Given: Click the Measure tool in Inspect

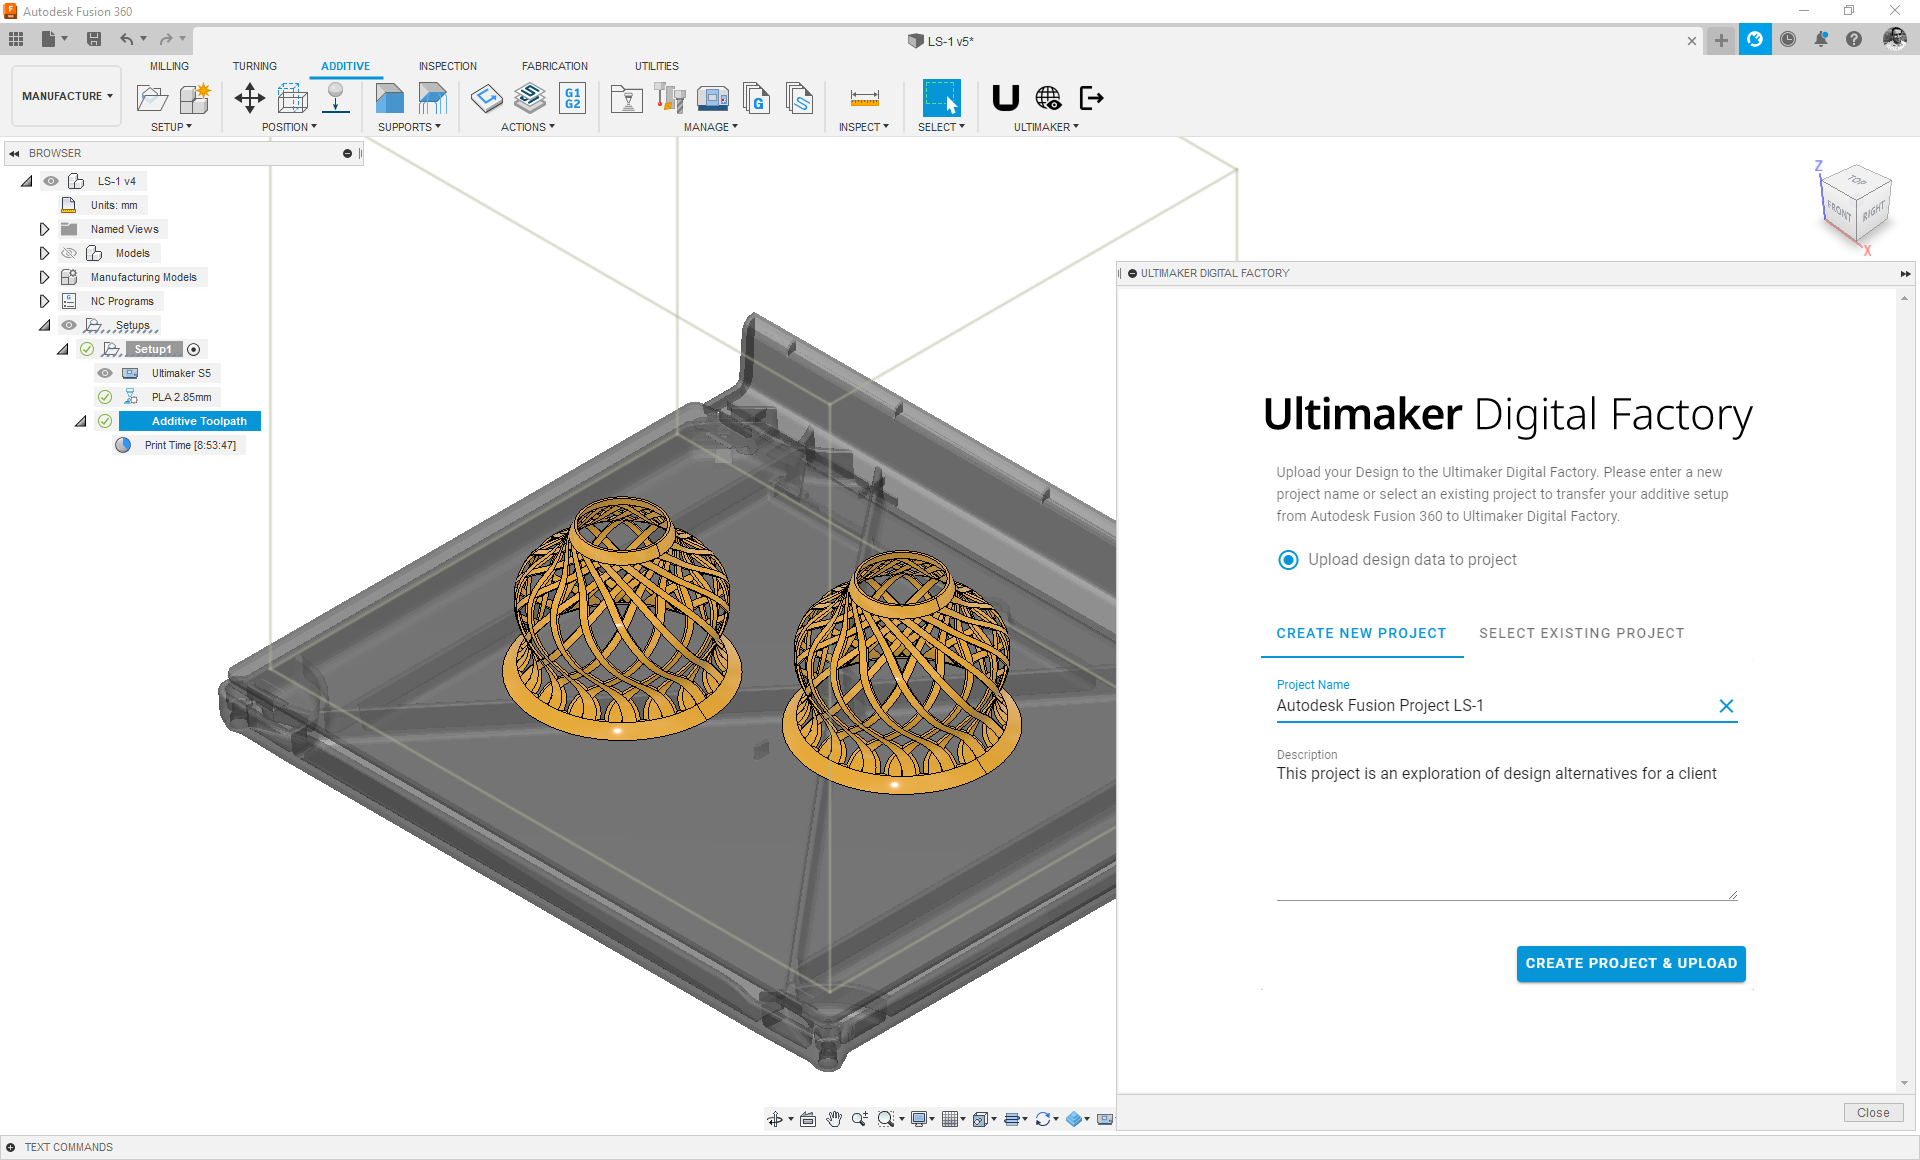Looking at the screenshot, I should (x=864, y=98).
